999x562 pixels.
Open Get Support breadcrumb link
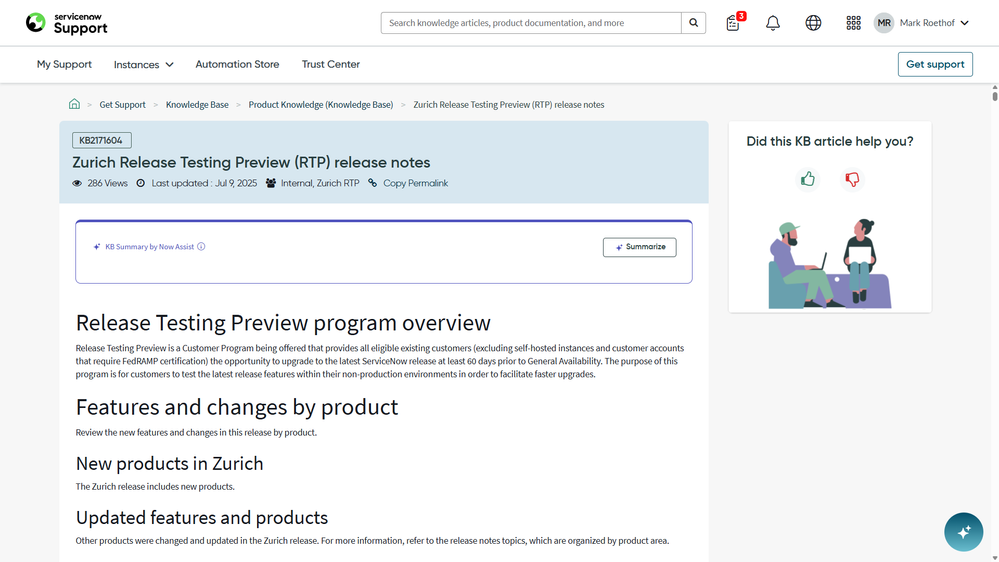(x=122, y=104)
